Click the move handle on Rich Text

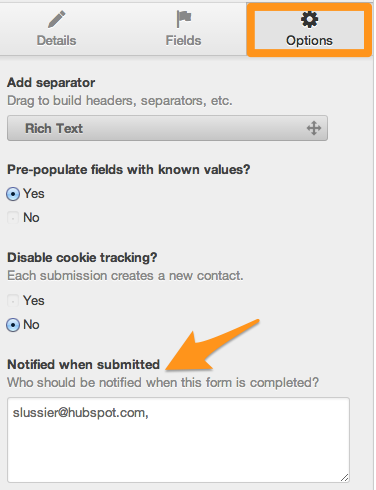[x=314, y=128]
